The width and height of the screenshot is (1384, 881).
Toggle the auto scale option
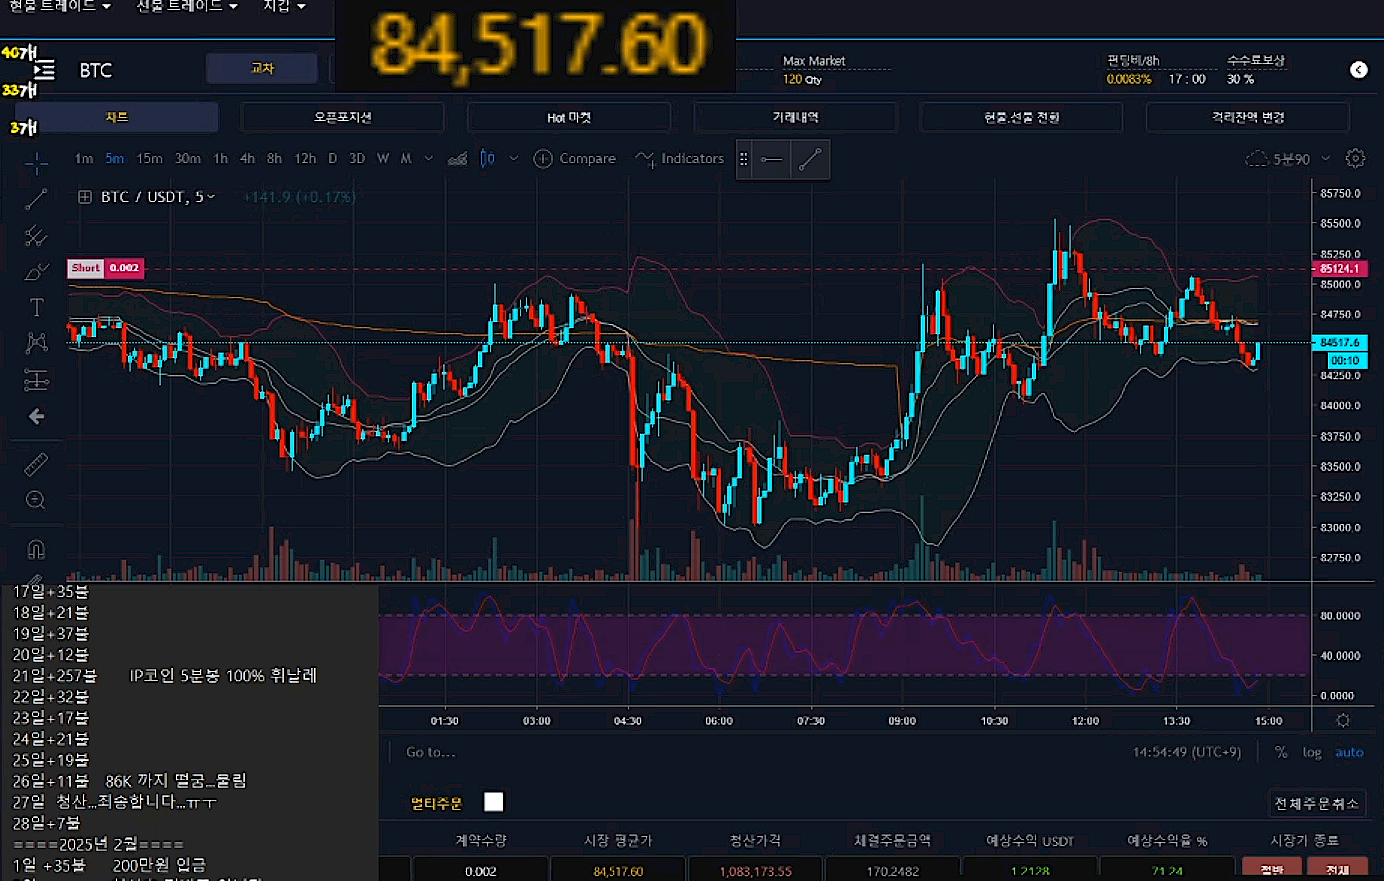tap(1349, 752)
